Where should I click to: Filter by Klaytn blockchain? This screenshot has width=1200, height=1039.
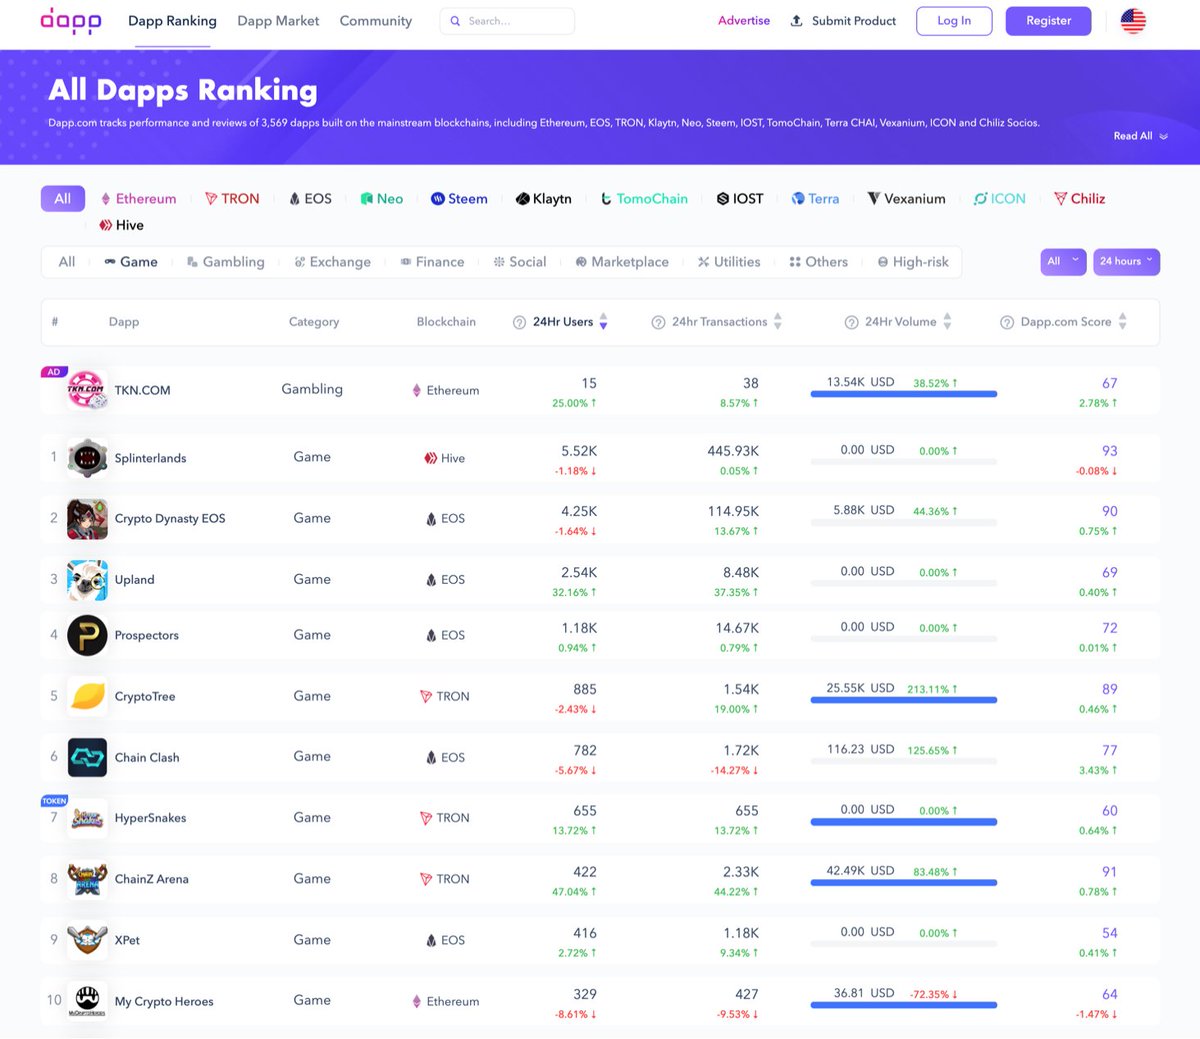coord(544,199)
